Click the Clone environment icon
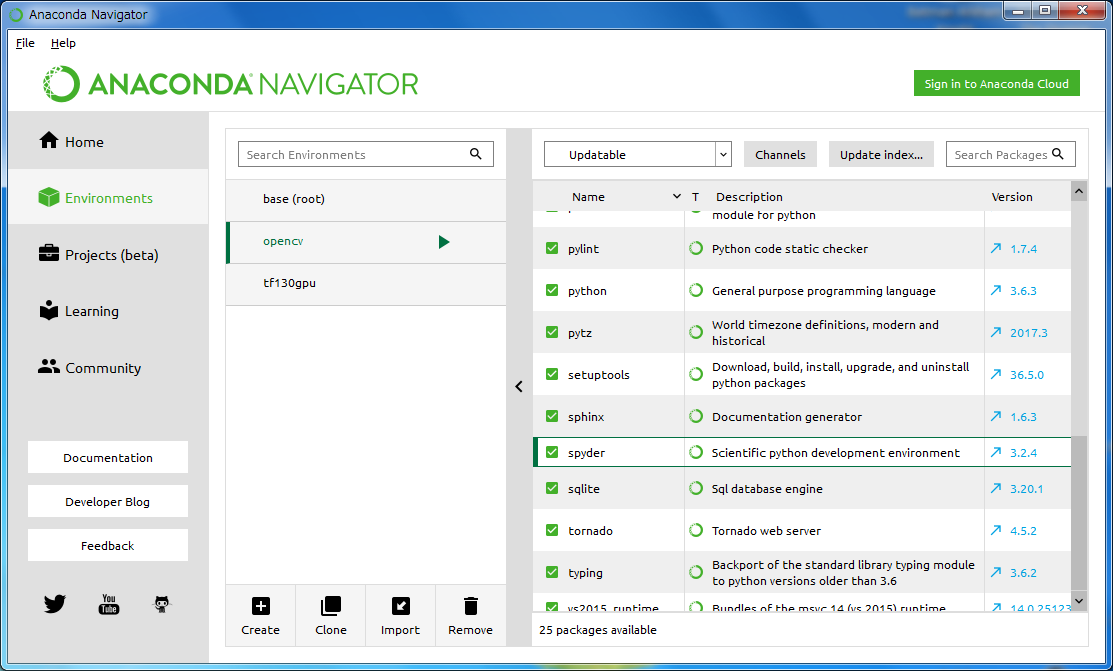This screenshot has height=671, width=1113. coord(331,606)
